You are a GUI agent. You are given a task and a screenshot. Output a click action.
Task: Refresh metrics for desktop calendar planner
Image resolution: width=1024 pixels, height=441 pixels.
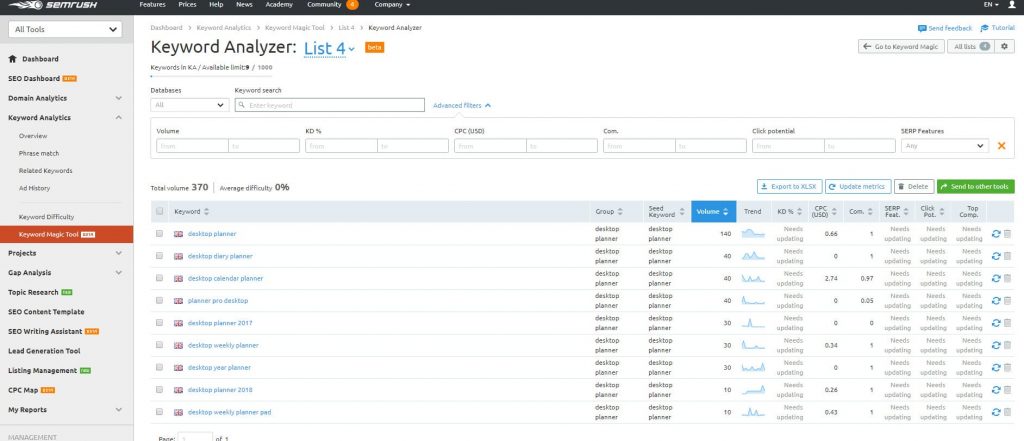[x=996, y=278]
